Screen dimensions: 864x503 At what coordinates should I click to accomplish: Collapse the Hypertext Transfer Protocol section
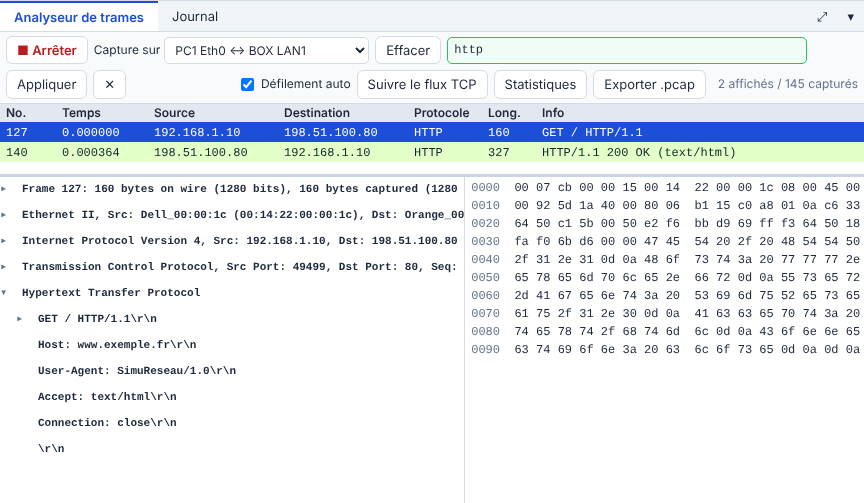point(4,293)
